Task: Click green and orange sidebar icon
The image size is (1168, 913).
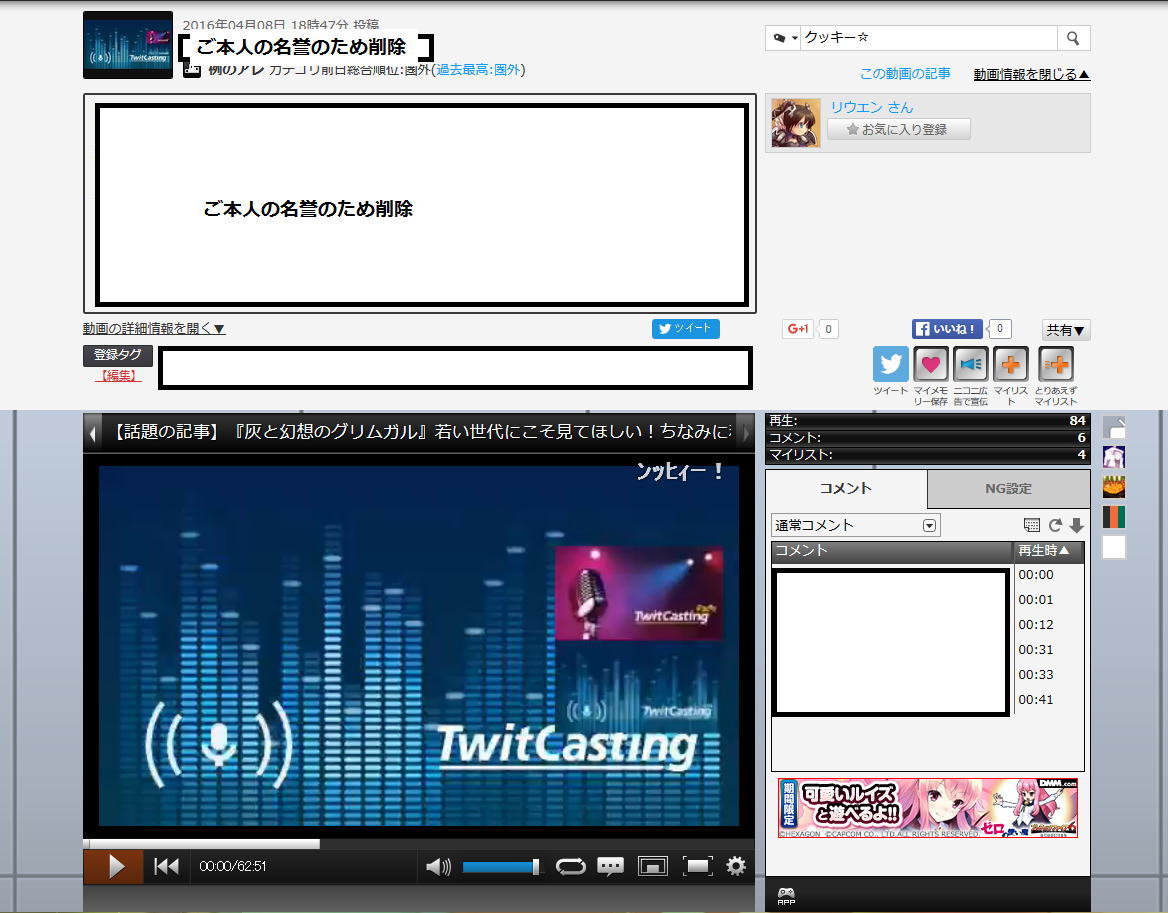Action: 1114,516
